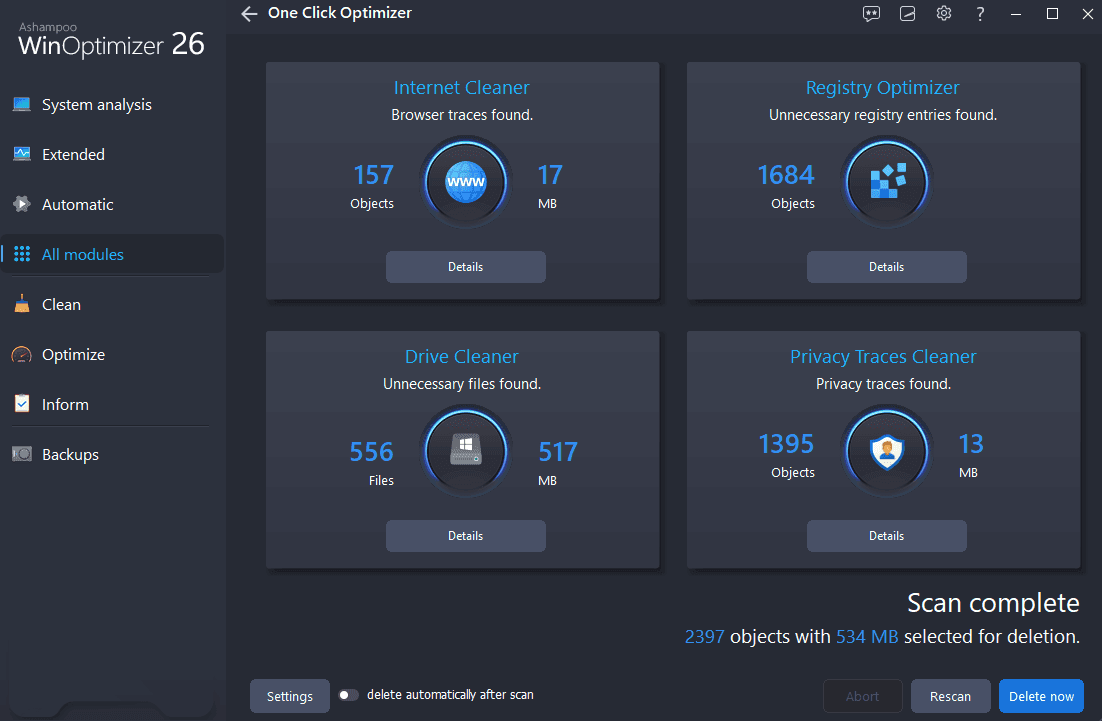Start deletion with the Delete now button
This screenshot has height=721, width=1102.
(1040, 695)
